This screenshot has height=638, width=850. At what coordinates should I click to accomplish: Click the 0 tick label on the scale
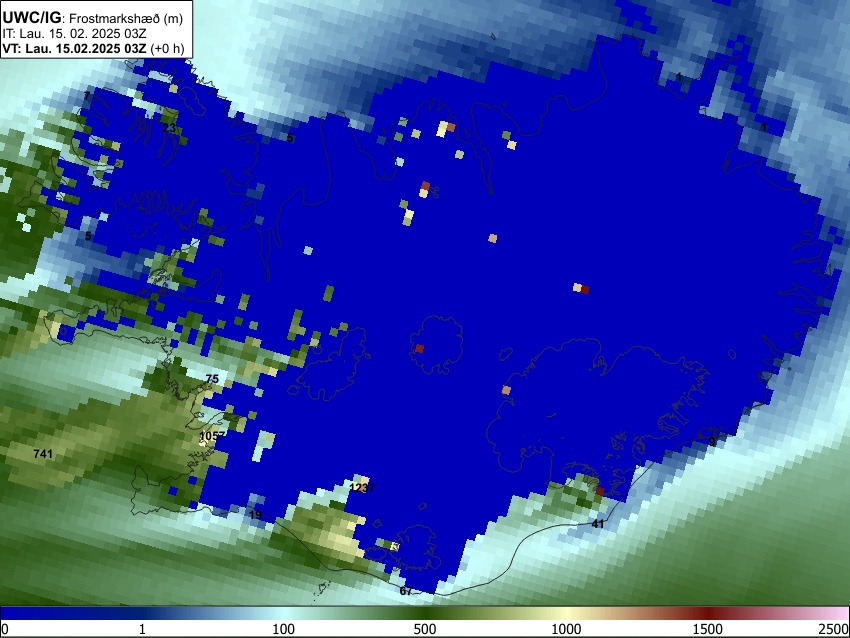[5, 629]
